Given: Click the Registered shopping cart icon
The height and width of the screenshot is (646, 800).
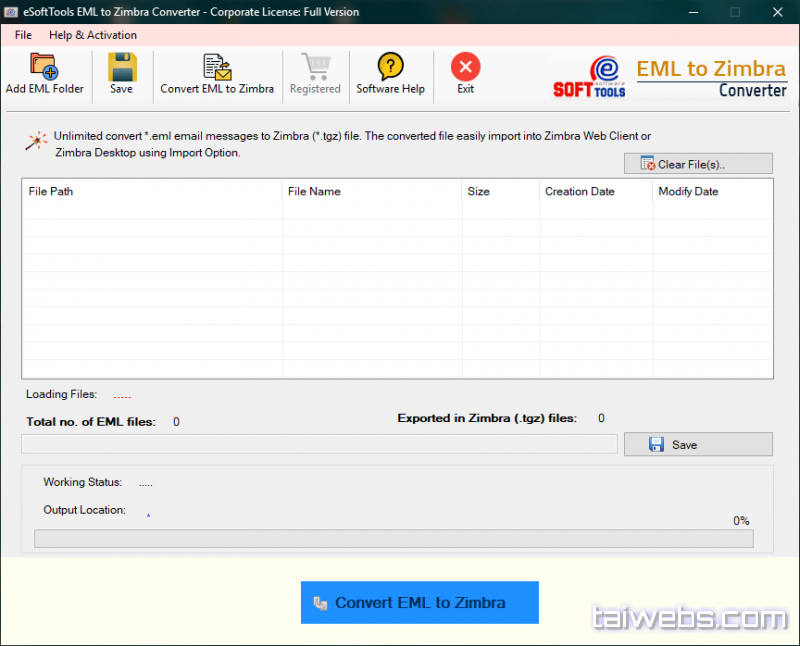Looking at the screenshot, I should pos(315,66).
